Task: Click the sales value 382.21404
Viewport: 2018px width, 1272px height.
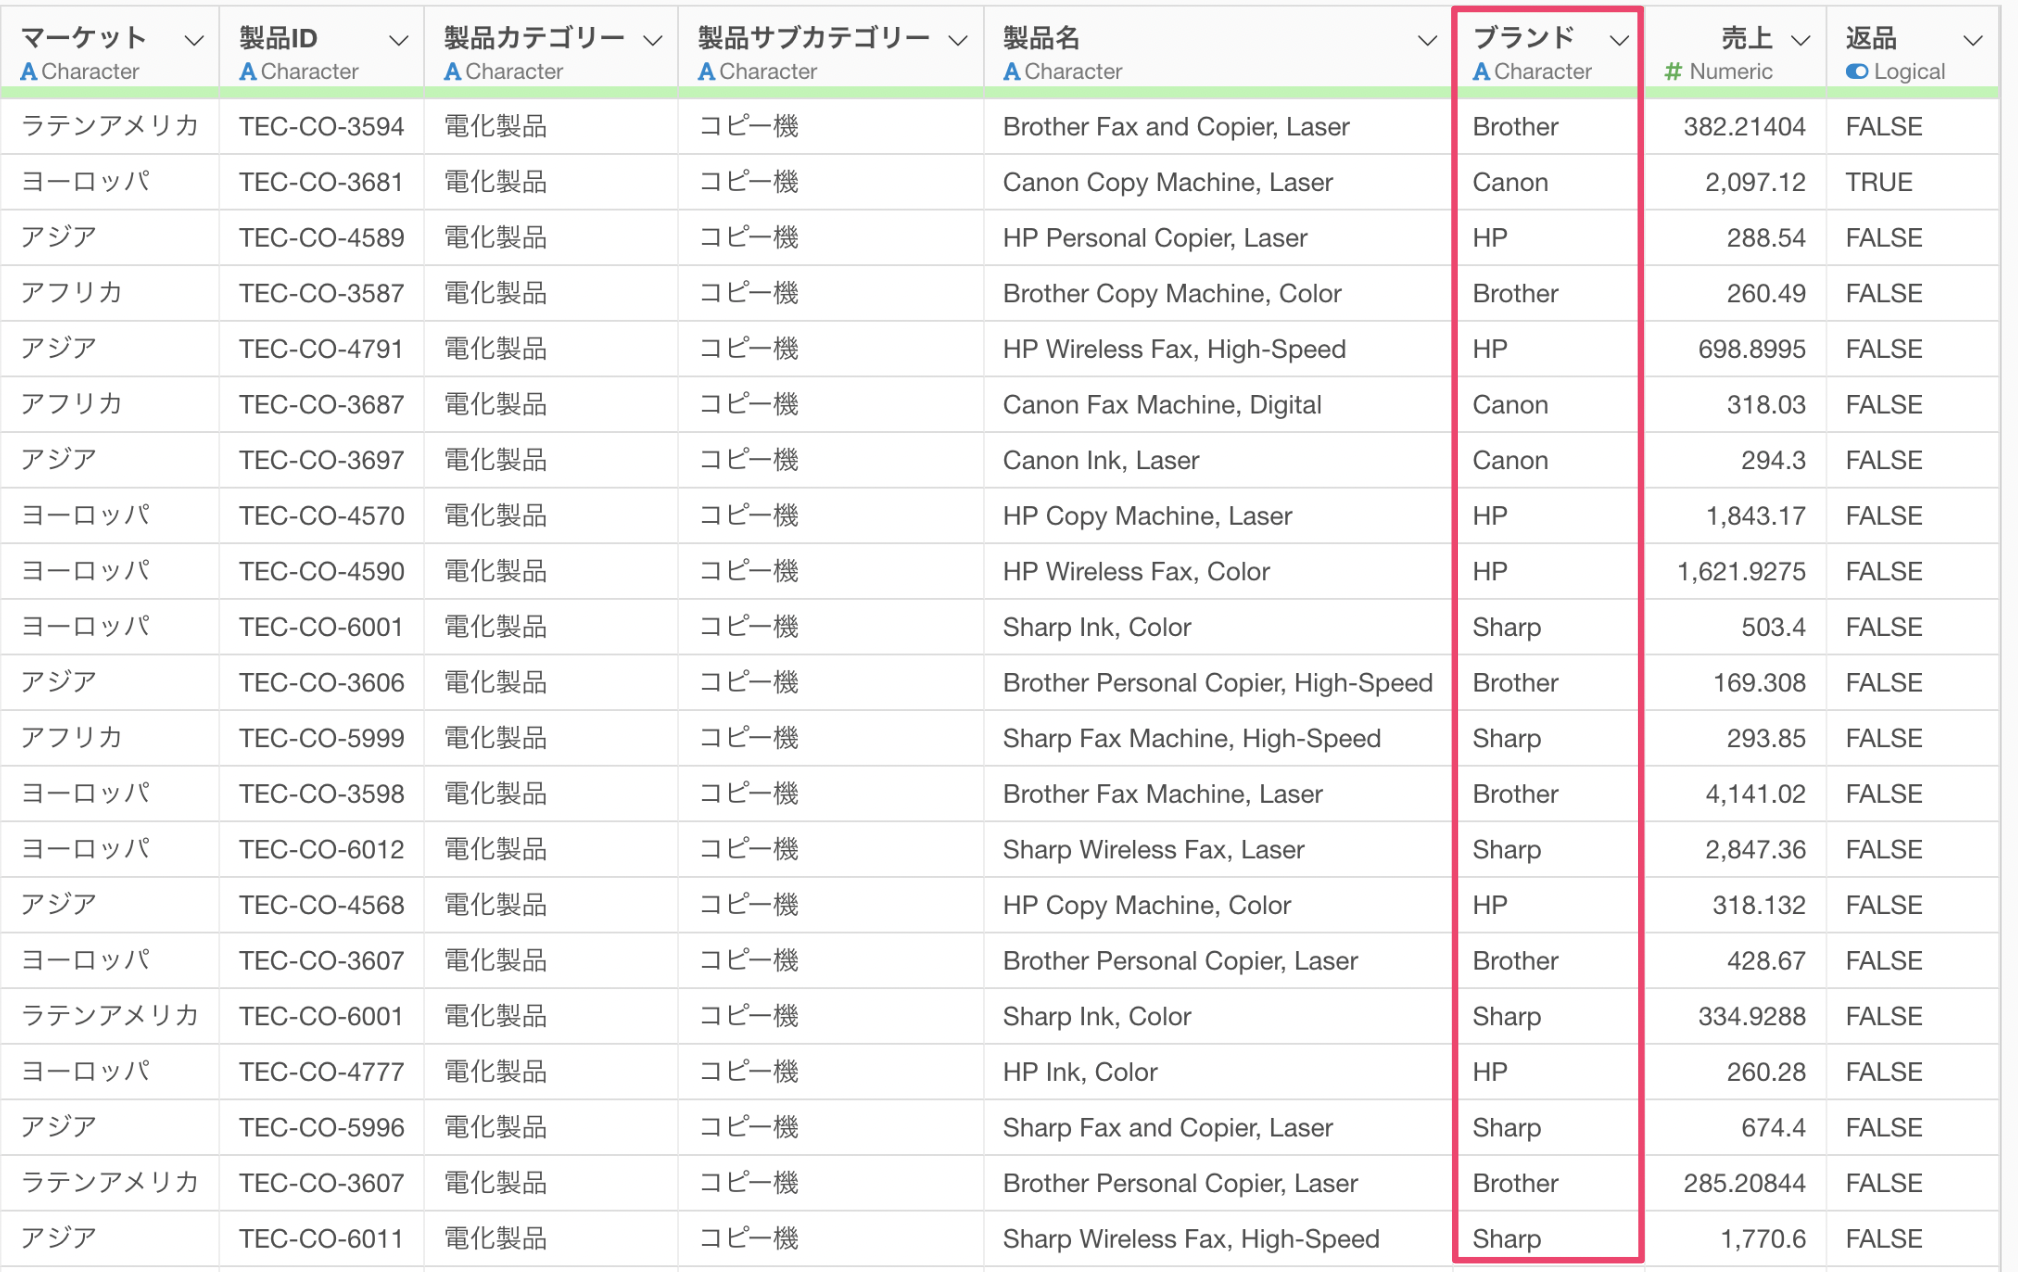Action: (x=1744, y=127)
